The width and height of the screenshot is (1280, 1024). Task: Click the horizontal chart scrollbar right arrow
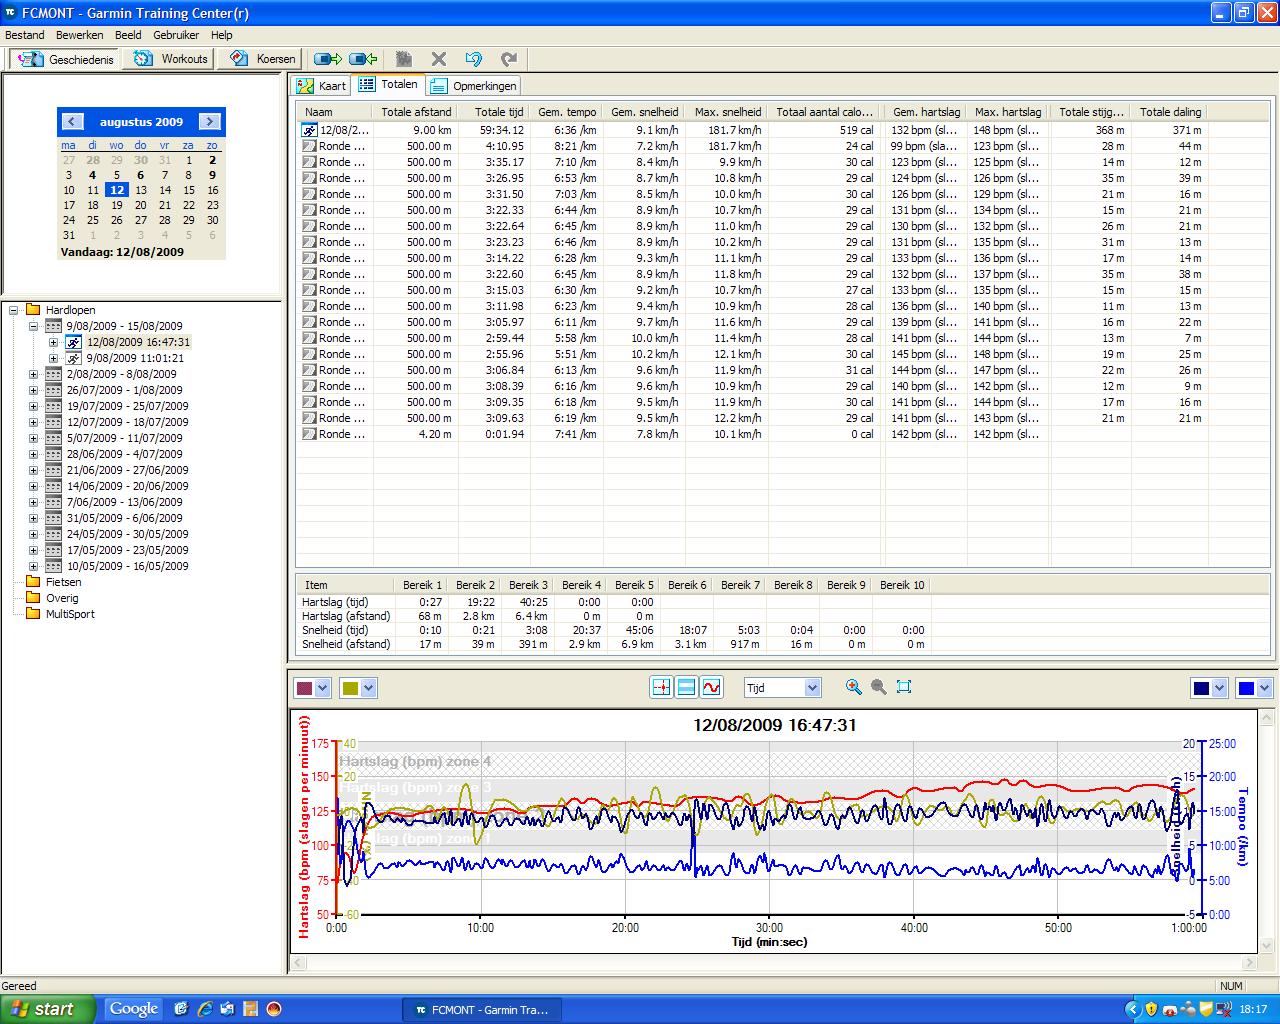coord(1249,963)
